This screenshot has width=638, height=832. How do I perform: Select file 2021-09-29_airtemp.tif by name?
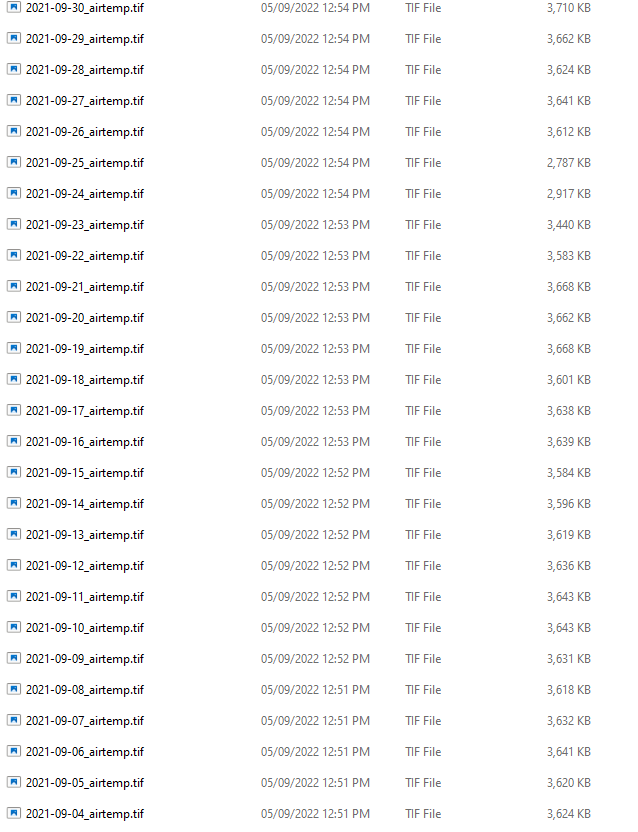(85, 39)
